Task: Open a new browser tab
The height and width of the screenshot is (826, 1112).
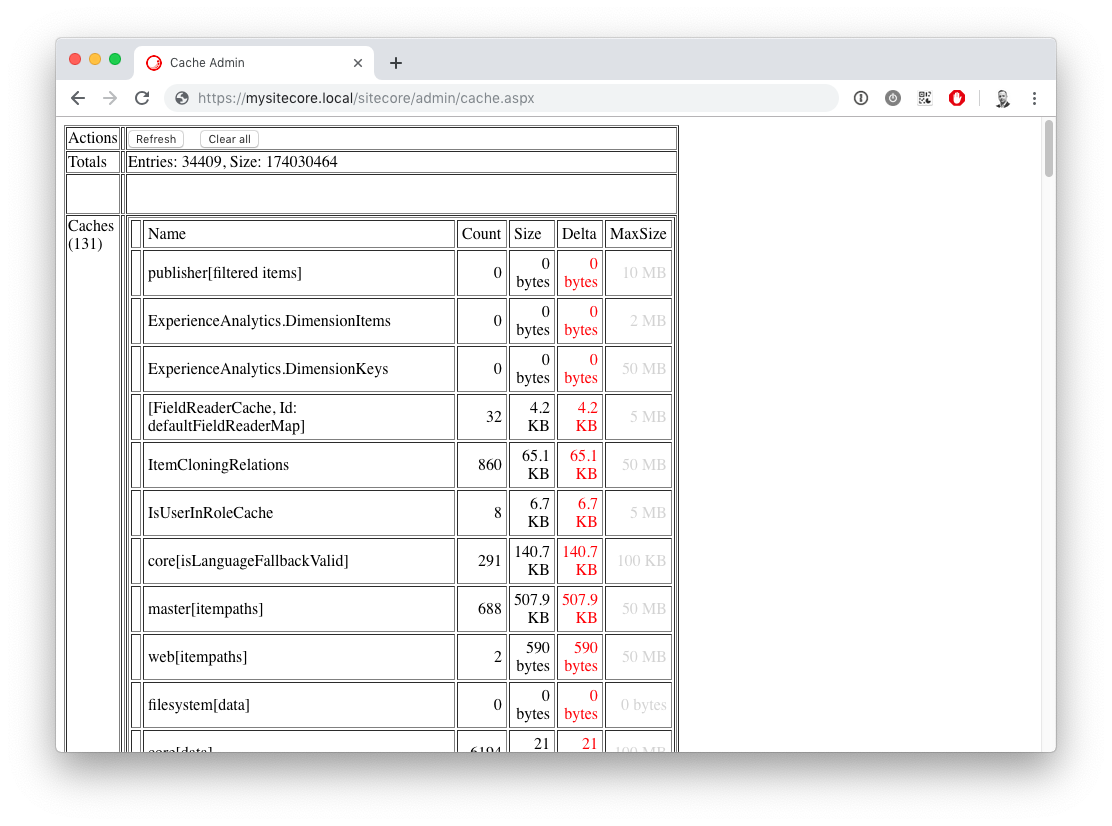Action: [x=396, y=63]
